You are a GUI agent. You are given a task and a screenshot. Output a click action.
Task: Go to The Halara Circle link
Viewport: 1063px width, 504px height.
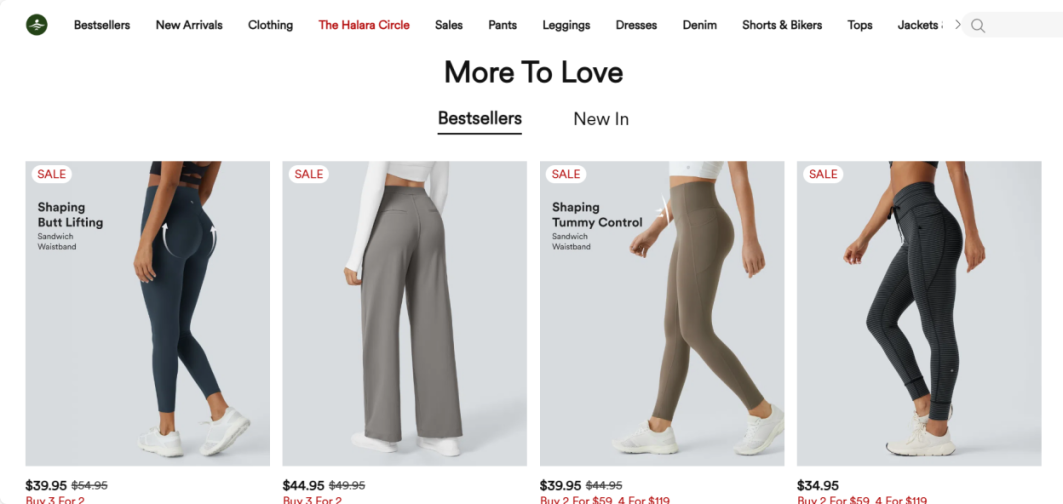pyautogui.click(x=364, y=25)
